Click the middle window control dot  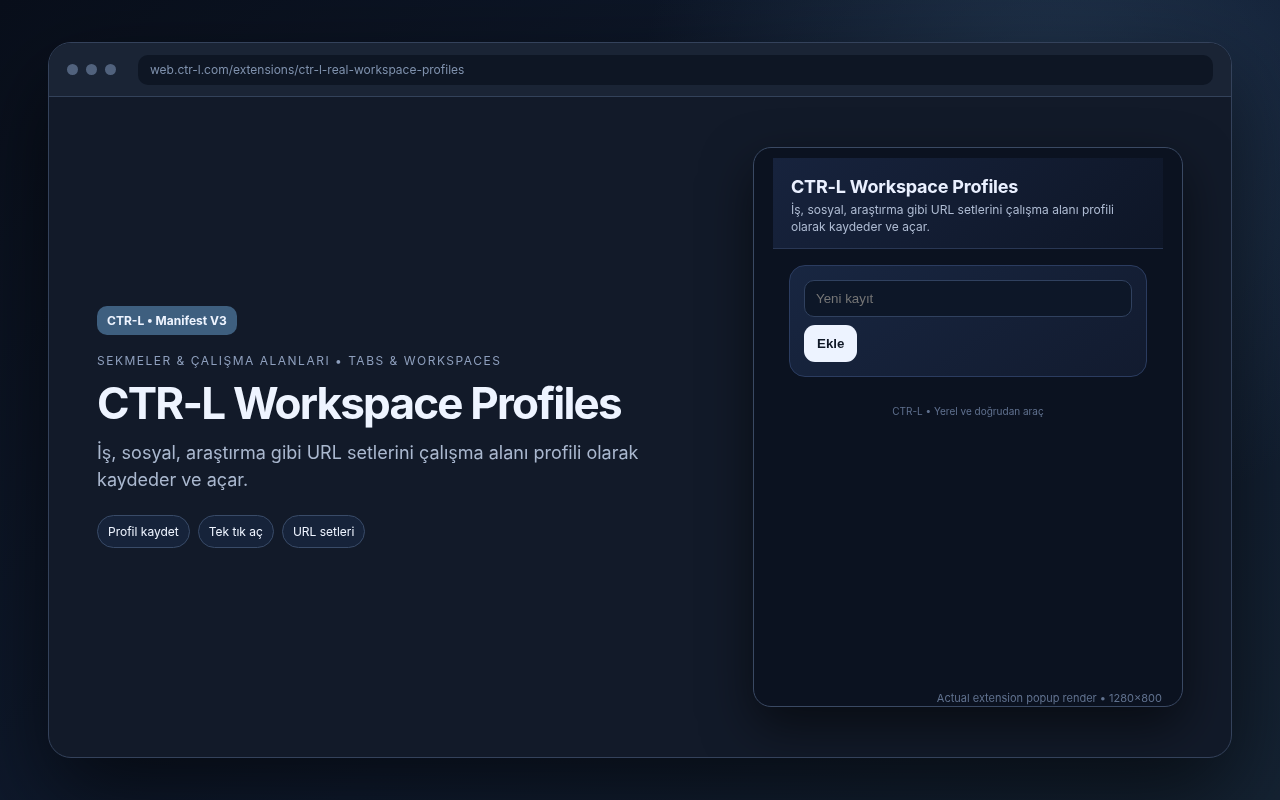[x=91, y=69]
